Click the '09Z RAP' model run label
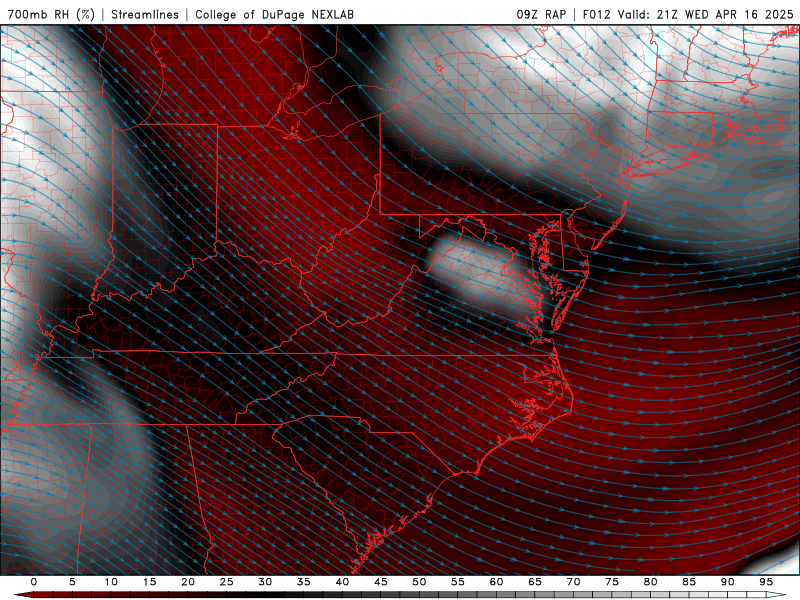Viewport: 800px width, 600px height. click(x=541, y=14)
